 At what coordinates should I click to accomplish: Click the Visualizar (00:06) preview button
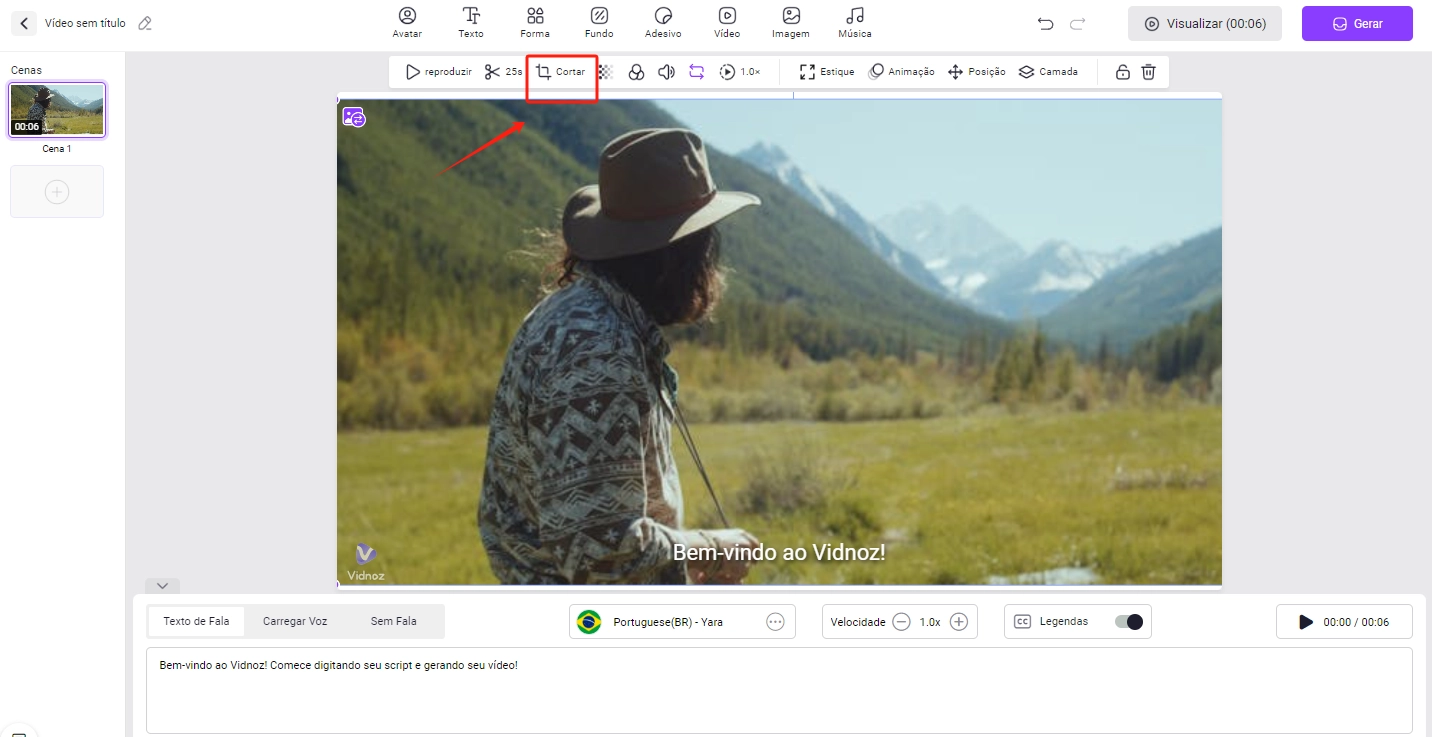click(1205, 23)
